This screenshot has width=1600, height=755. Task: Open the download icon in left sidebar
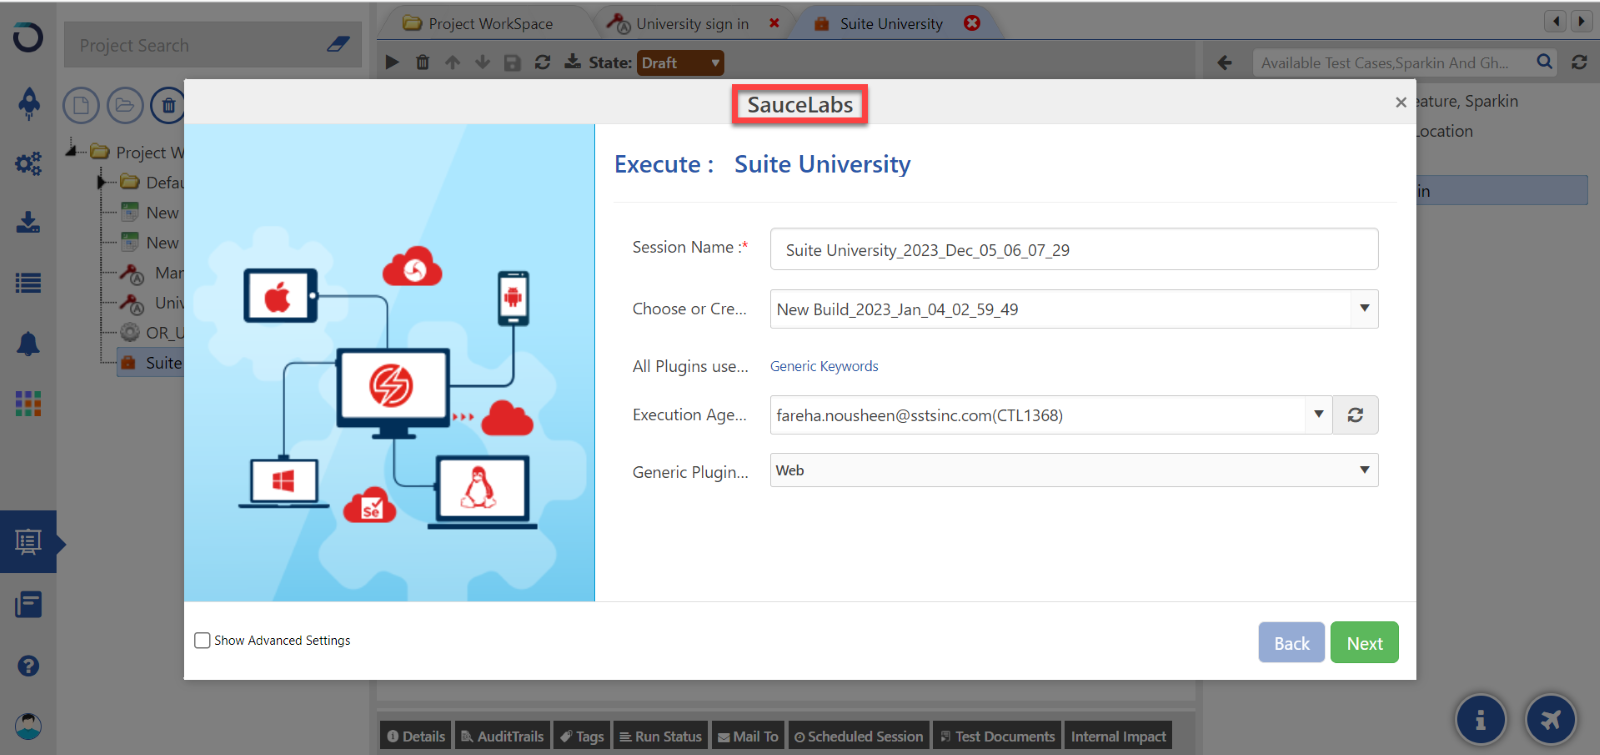[28, 222]
